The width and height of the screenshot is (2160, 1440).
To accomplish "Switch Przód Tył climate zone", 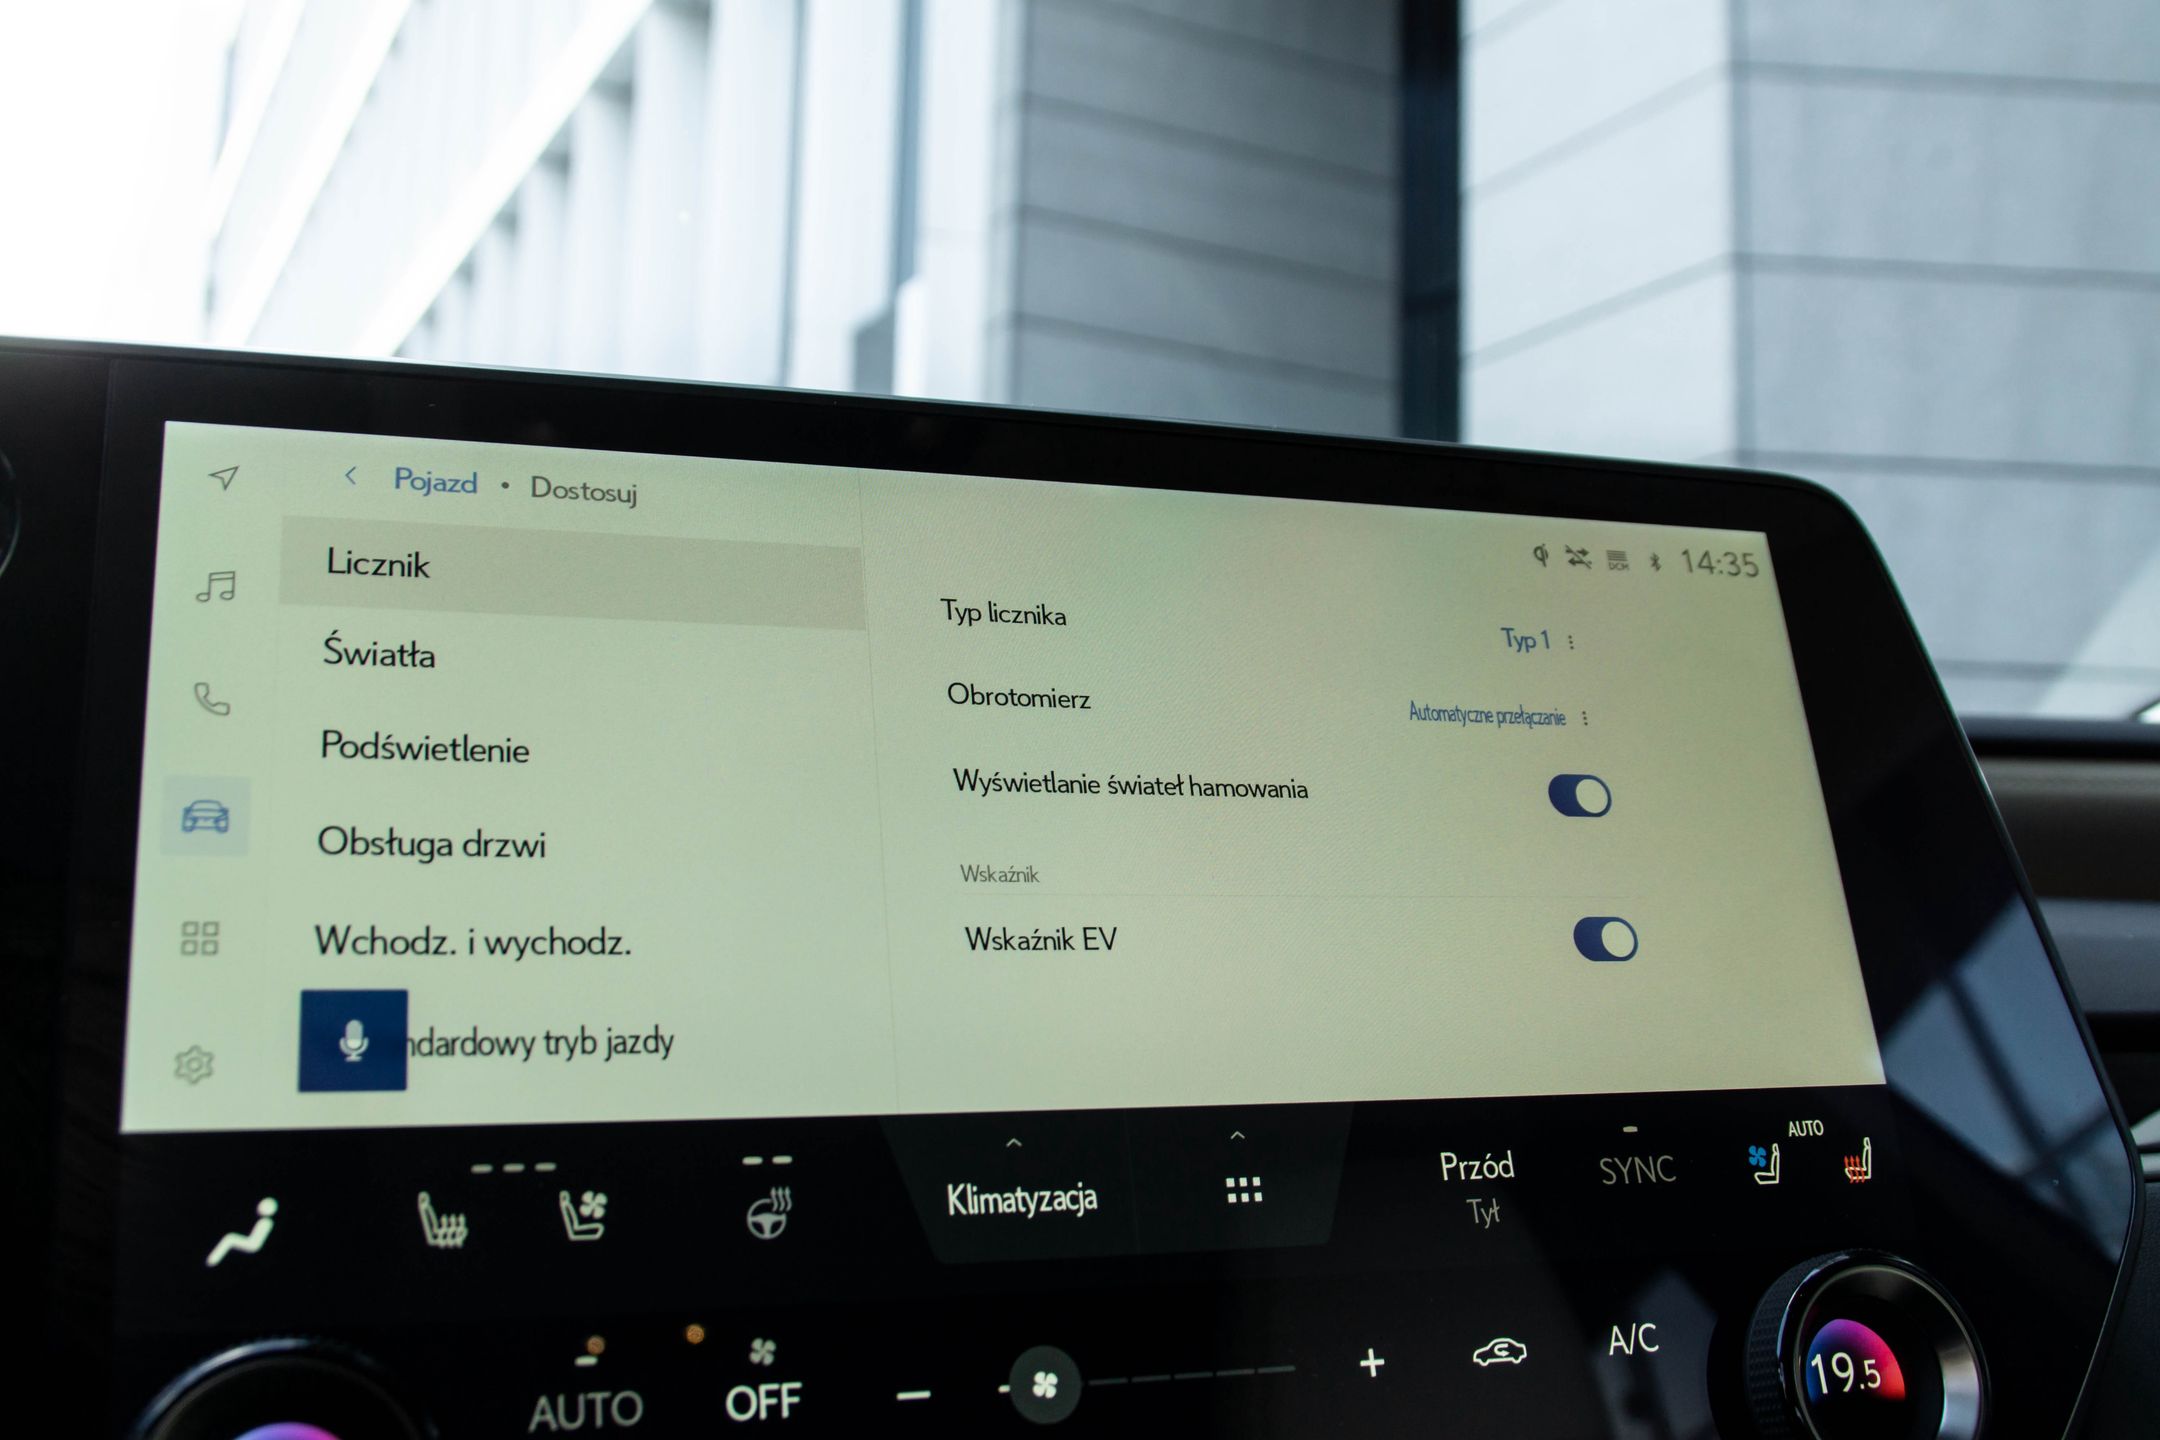I will (x=1477, y=1186).
